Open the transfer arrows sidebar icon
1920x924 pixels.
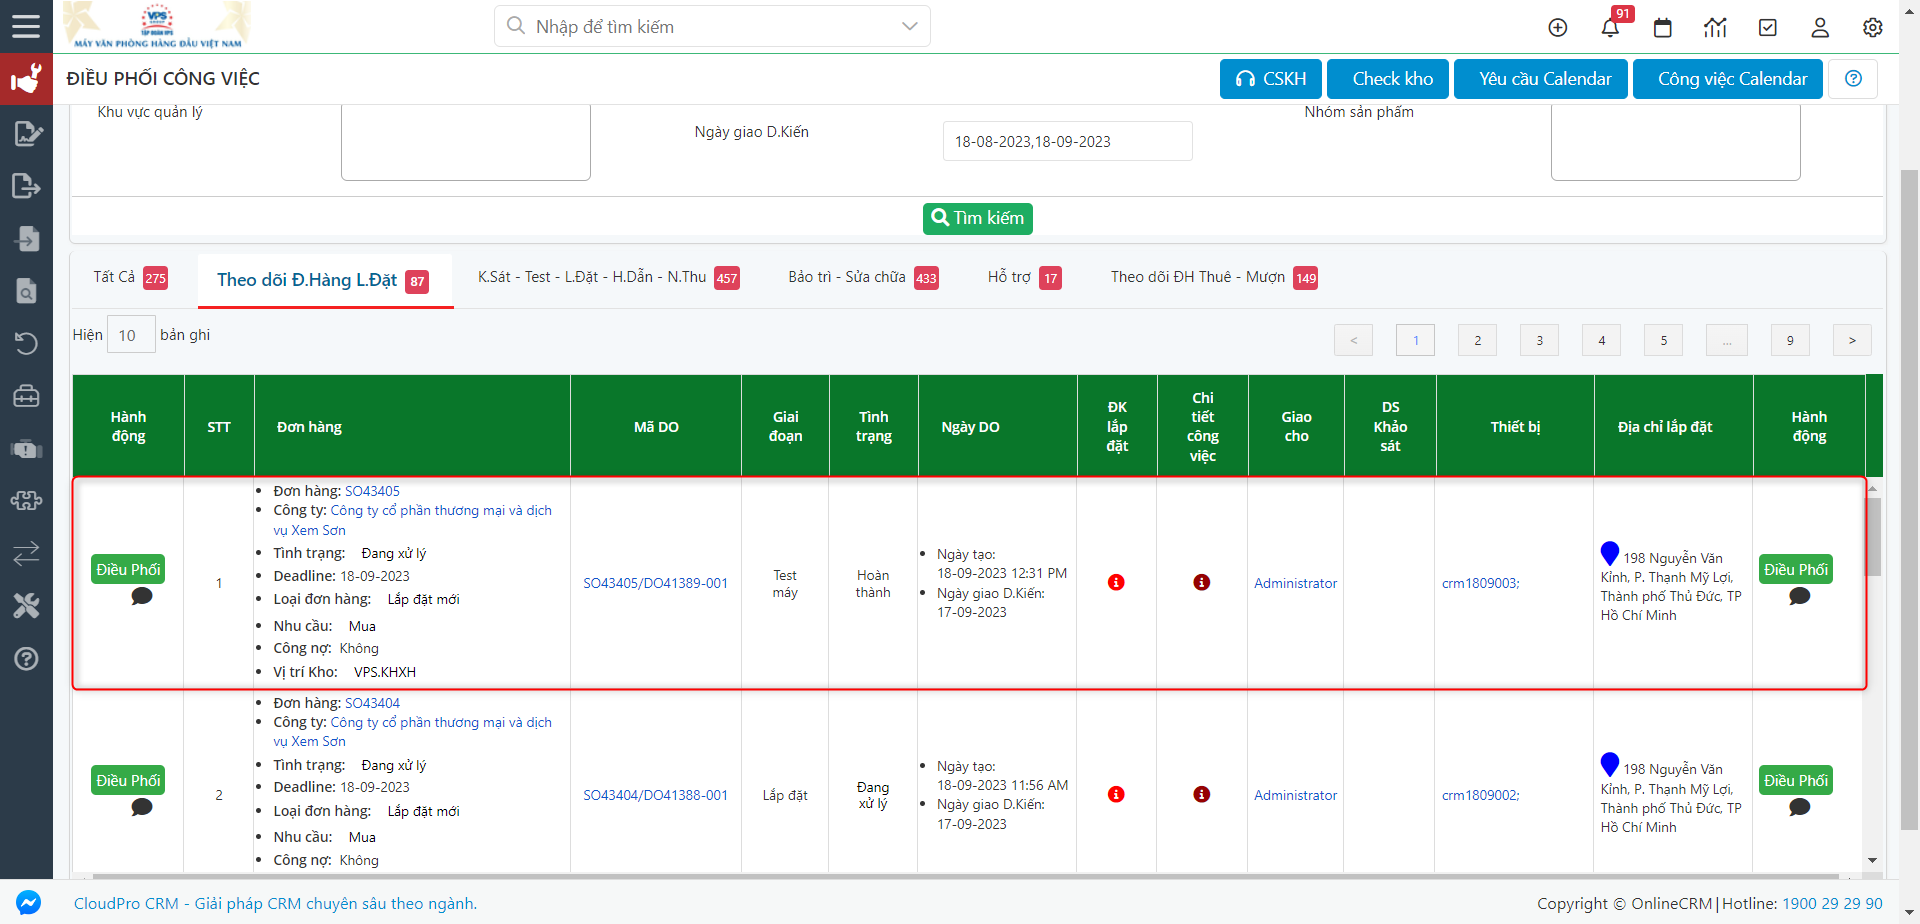(x=26, y=553)
